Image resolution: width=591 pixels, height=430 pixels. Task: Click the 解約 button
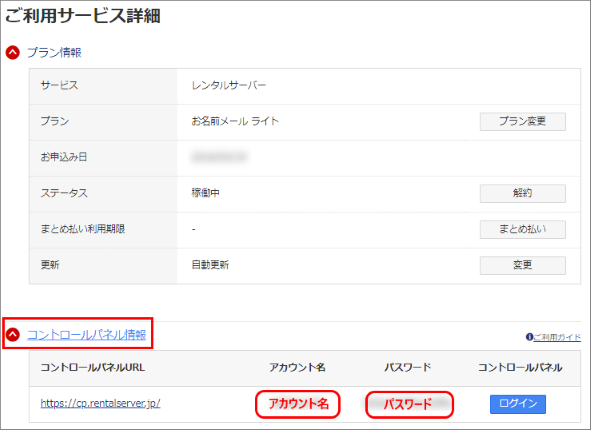point(522,193)
